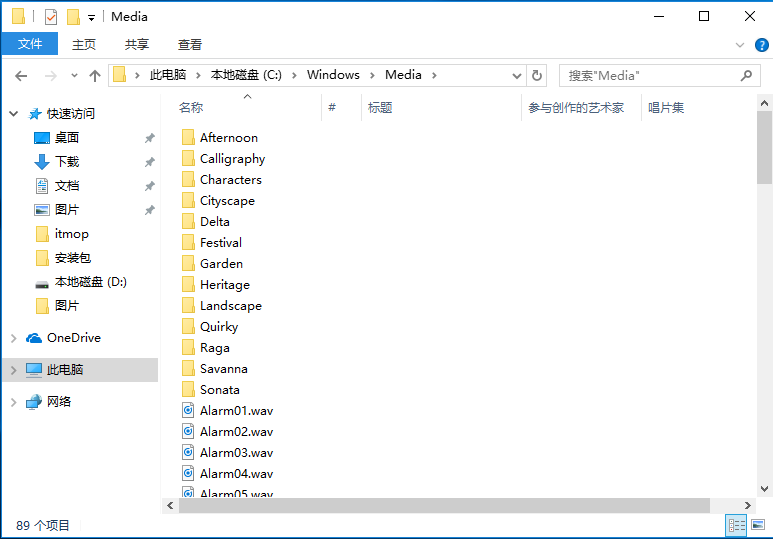Image resolution: width=773 pixels, height=539 pixels.
Task: Sort by the 名称 column header
Action: (191, 108)
